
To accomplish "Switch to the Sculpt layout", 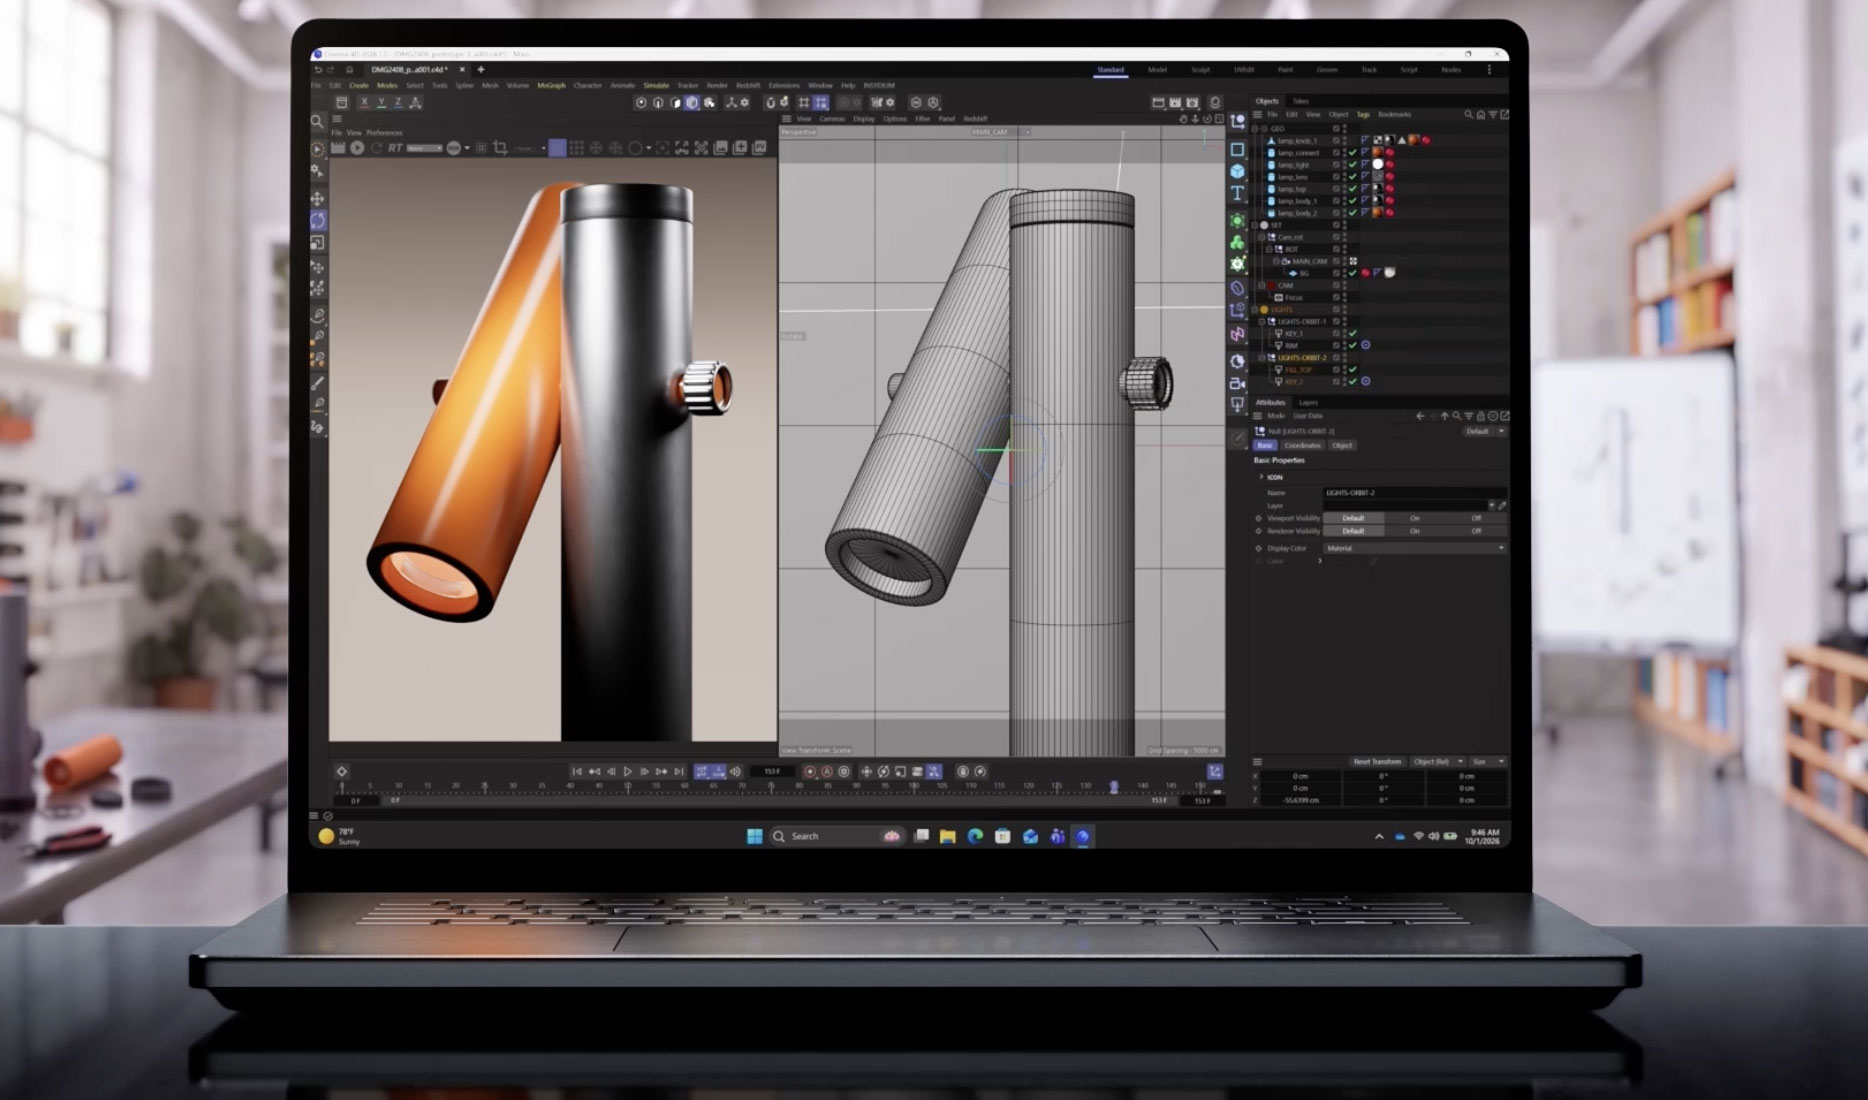I will tap(1200, 70).
